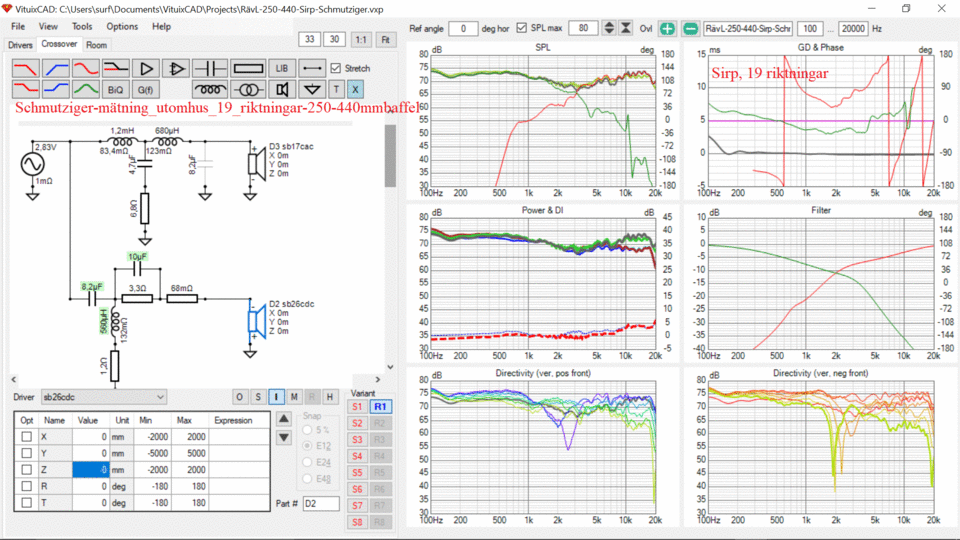This screenshot has height=540, width=960.
Task: Open the Tools menu
Action: [x=81, y=26]
